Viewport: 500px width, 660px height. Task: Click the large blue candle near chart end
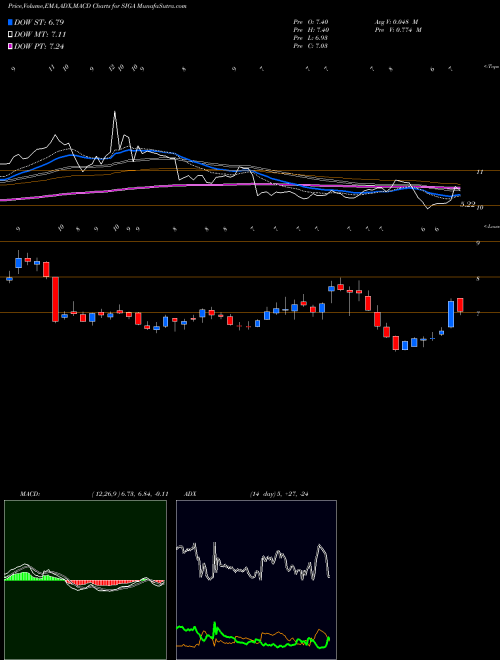click(451, 314)
